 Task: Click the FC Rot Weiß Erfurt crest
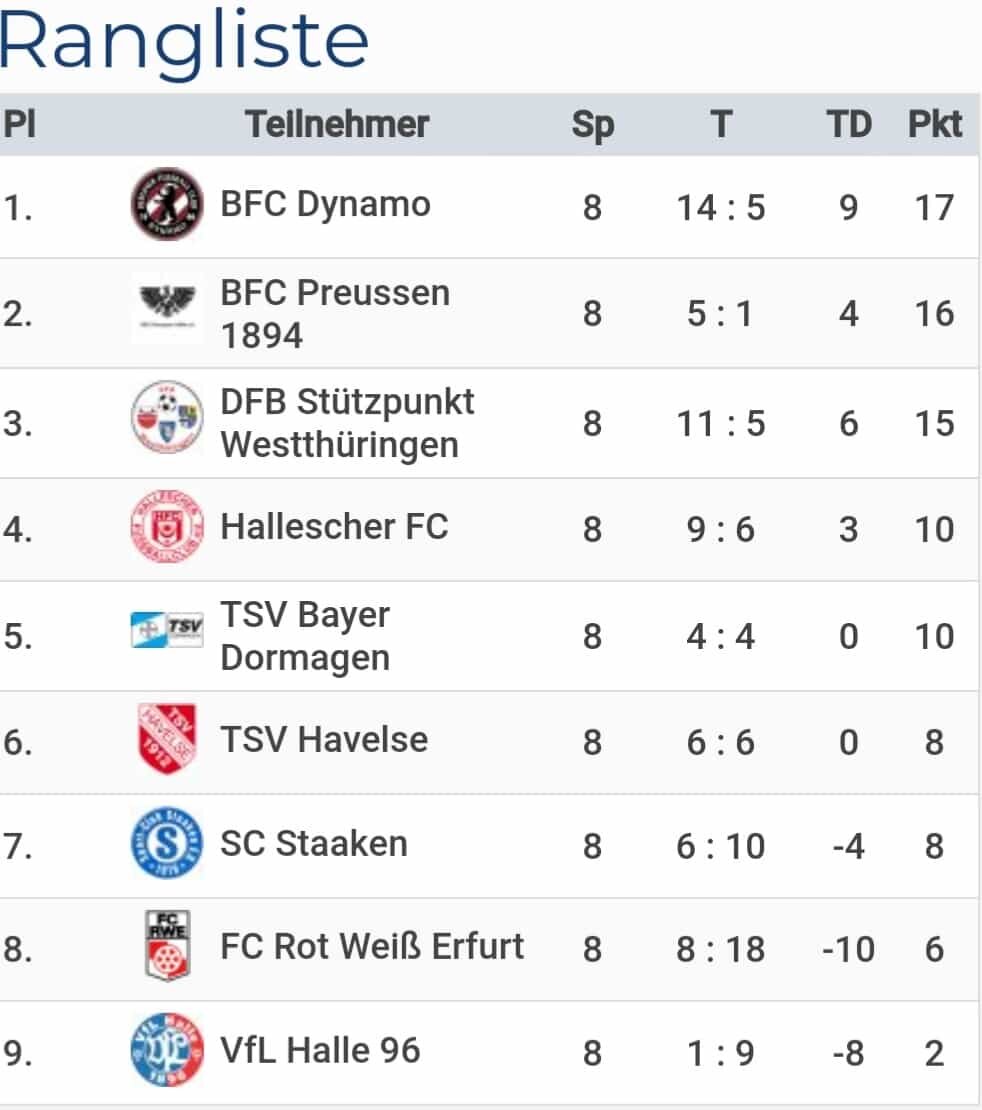tap(167, 946)
